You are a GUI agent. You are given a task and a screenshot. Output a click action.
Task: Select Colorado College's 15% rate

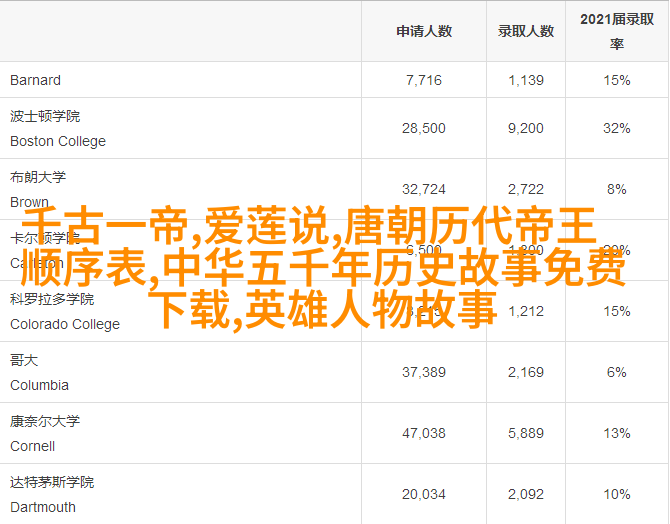tap(617, 311)
